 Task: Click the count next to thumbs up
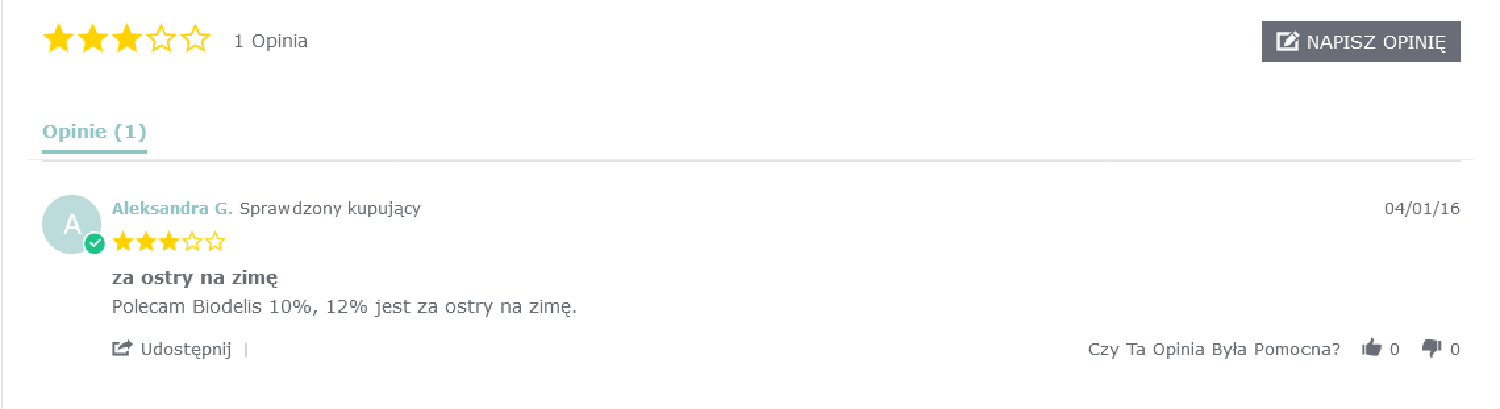1394,349
